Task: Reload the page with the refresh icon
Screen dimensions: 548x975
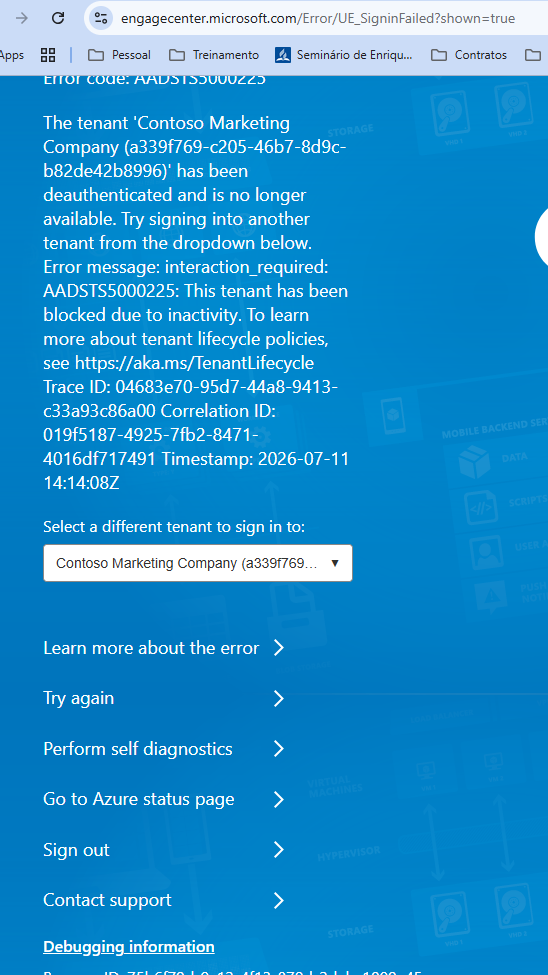Action: pos(58,18)
